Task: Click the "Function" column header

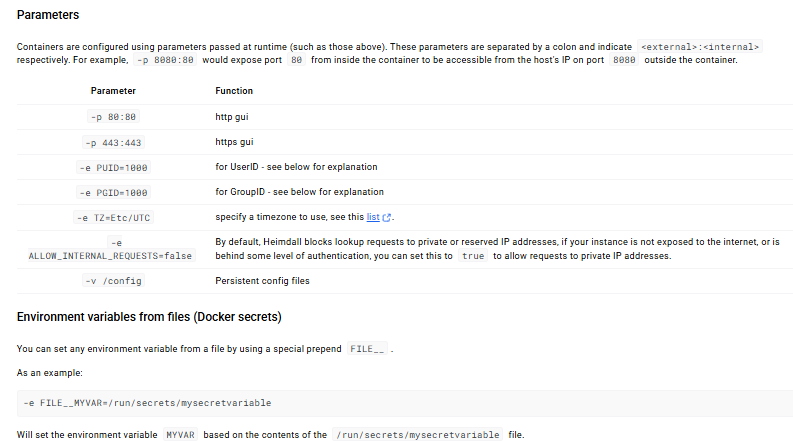Action: click(234, 91)
